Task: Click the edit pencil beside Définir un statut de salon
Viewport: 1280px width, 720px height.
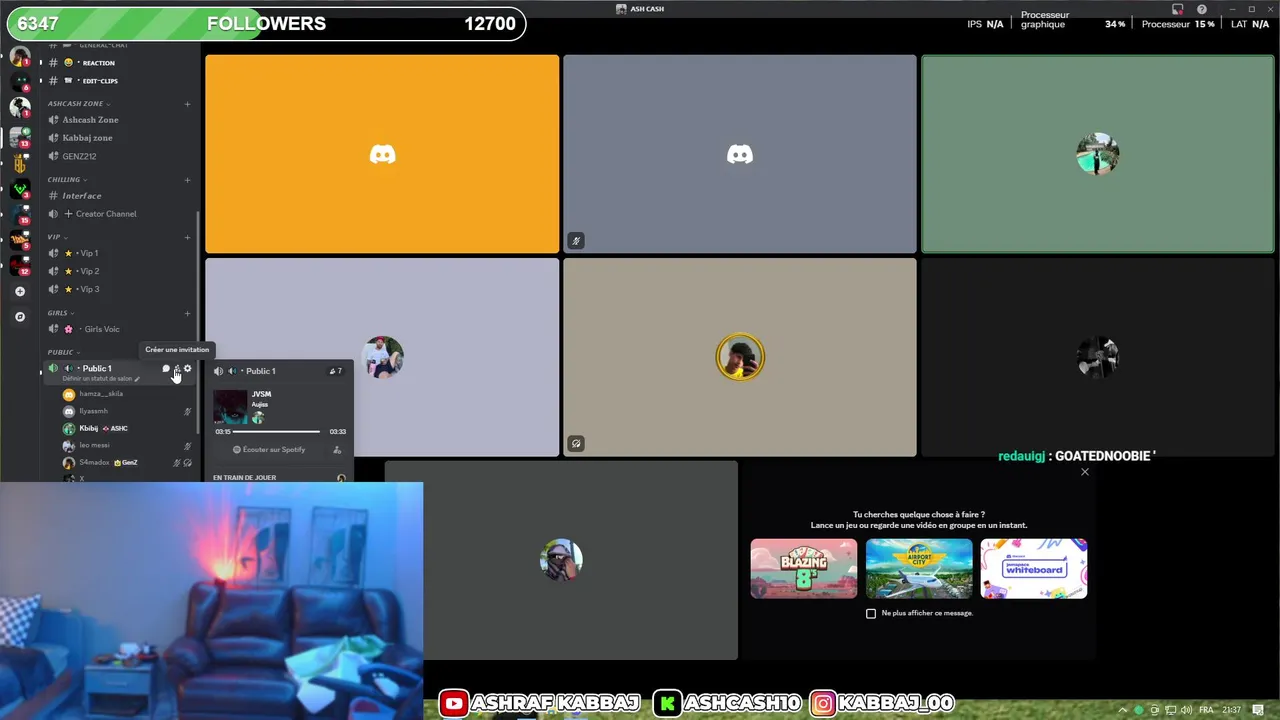Action: click(137, 379)
